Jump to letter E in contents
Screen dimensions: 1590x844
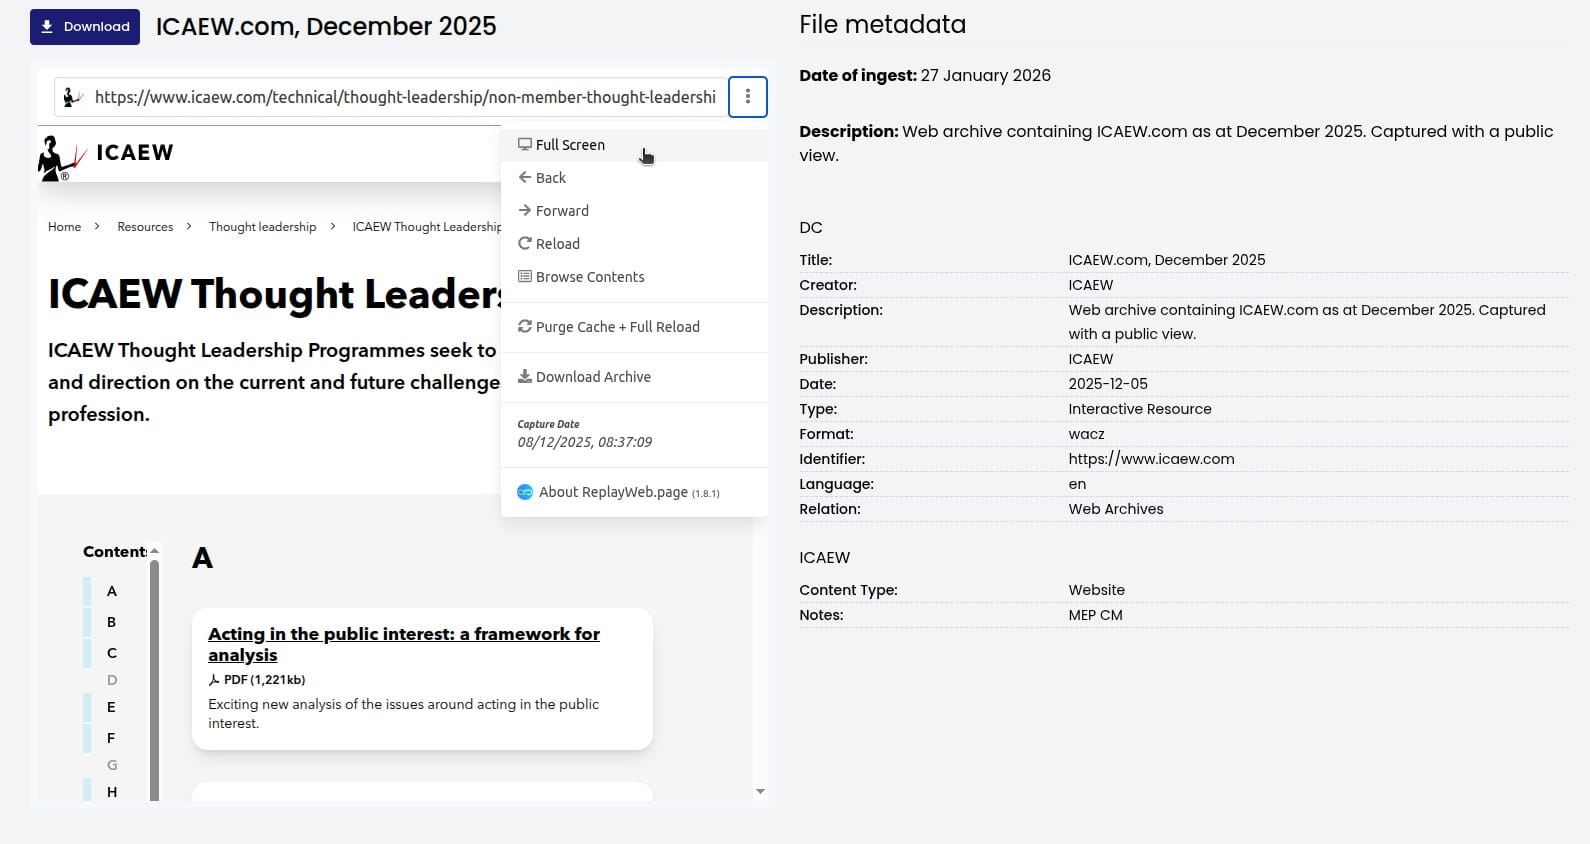click(x=111, y=707)
